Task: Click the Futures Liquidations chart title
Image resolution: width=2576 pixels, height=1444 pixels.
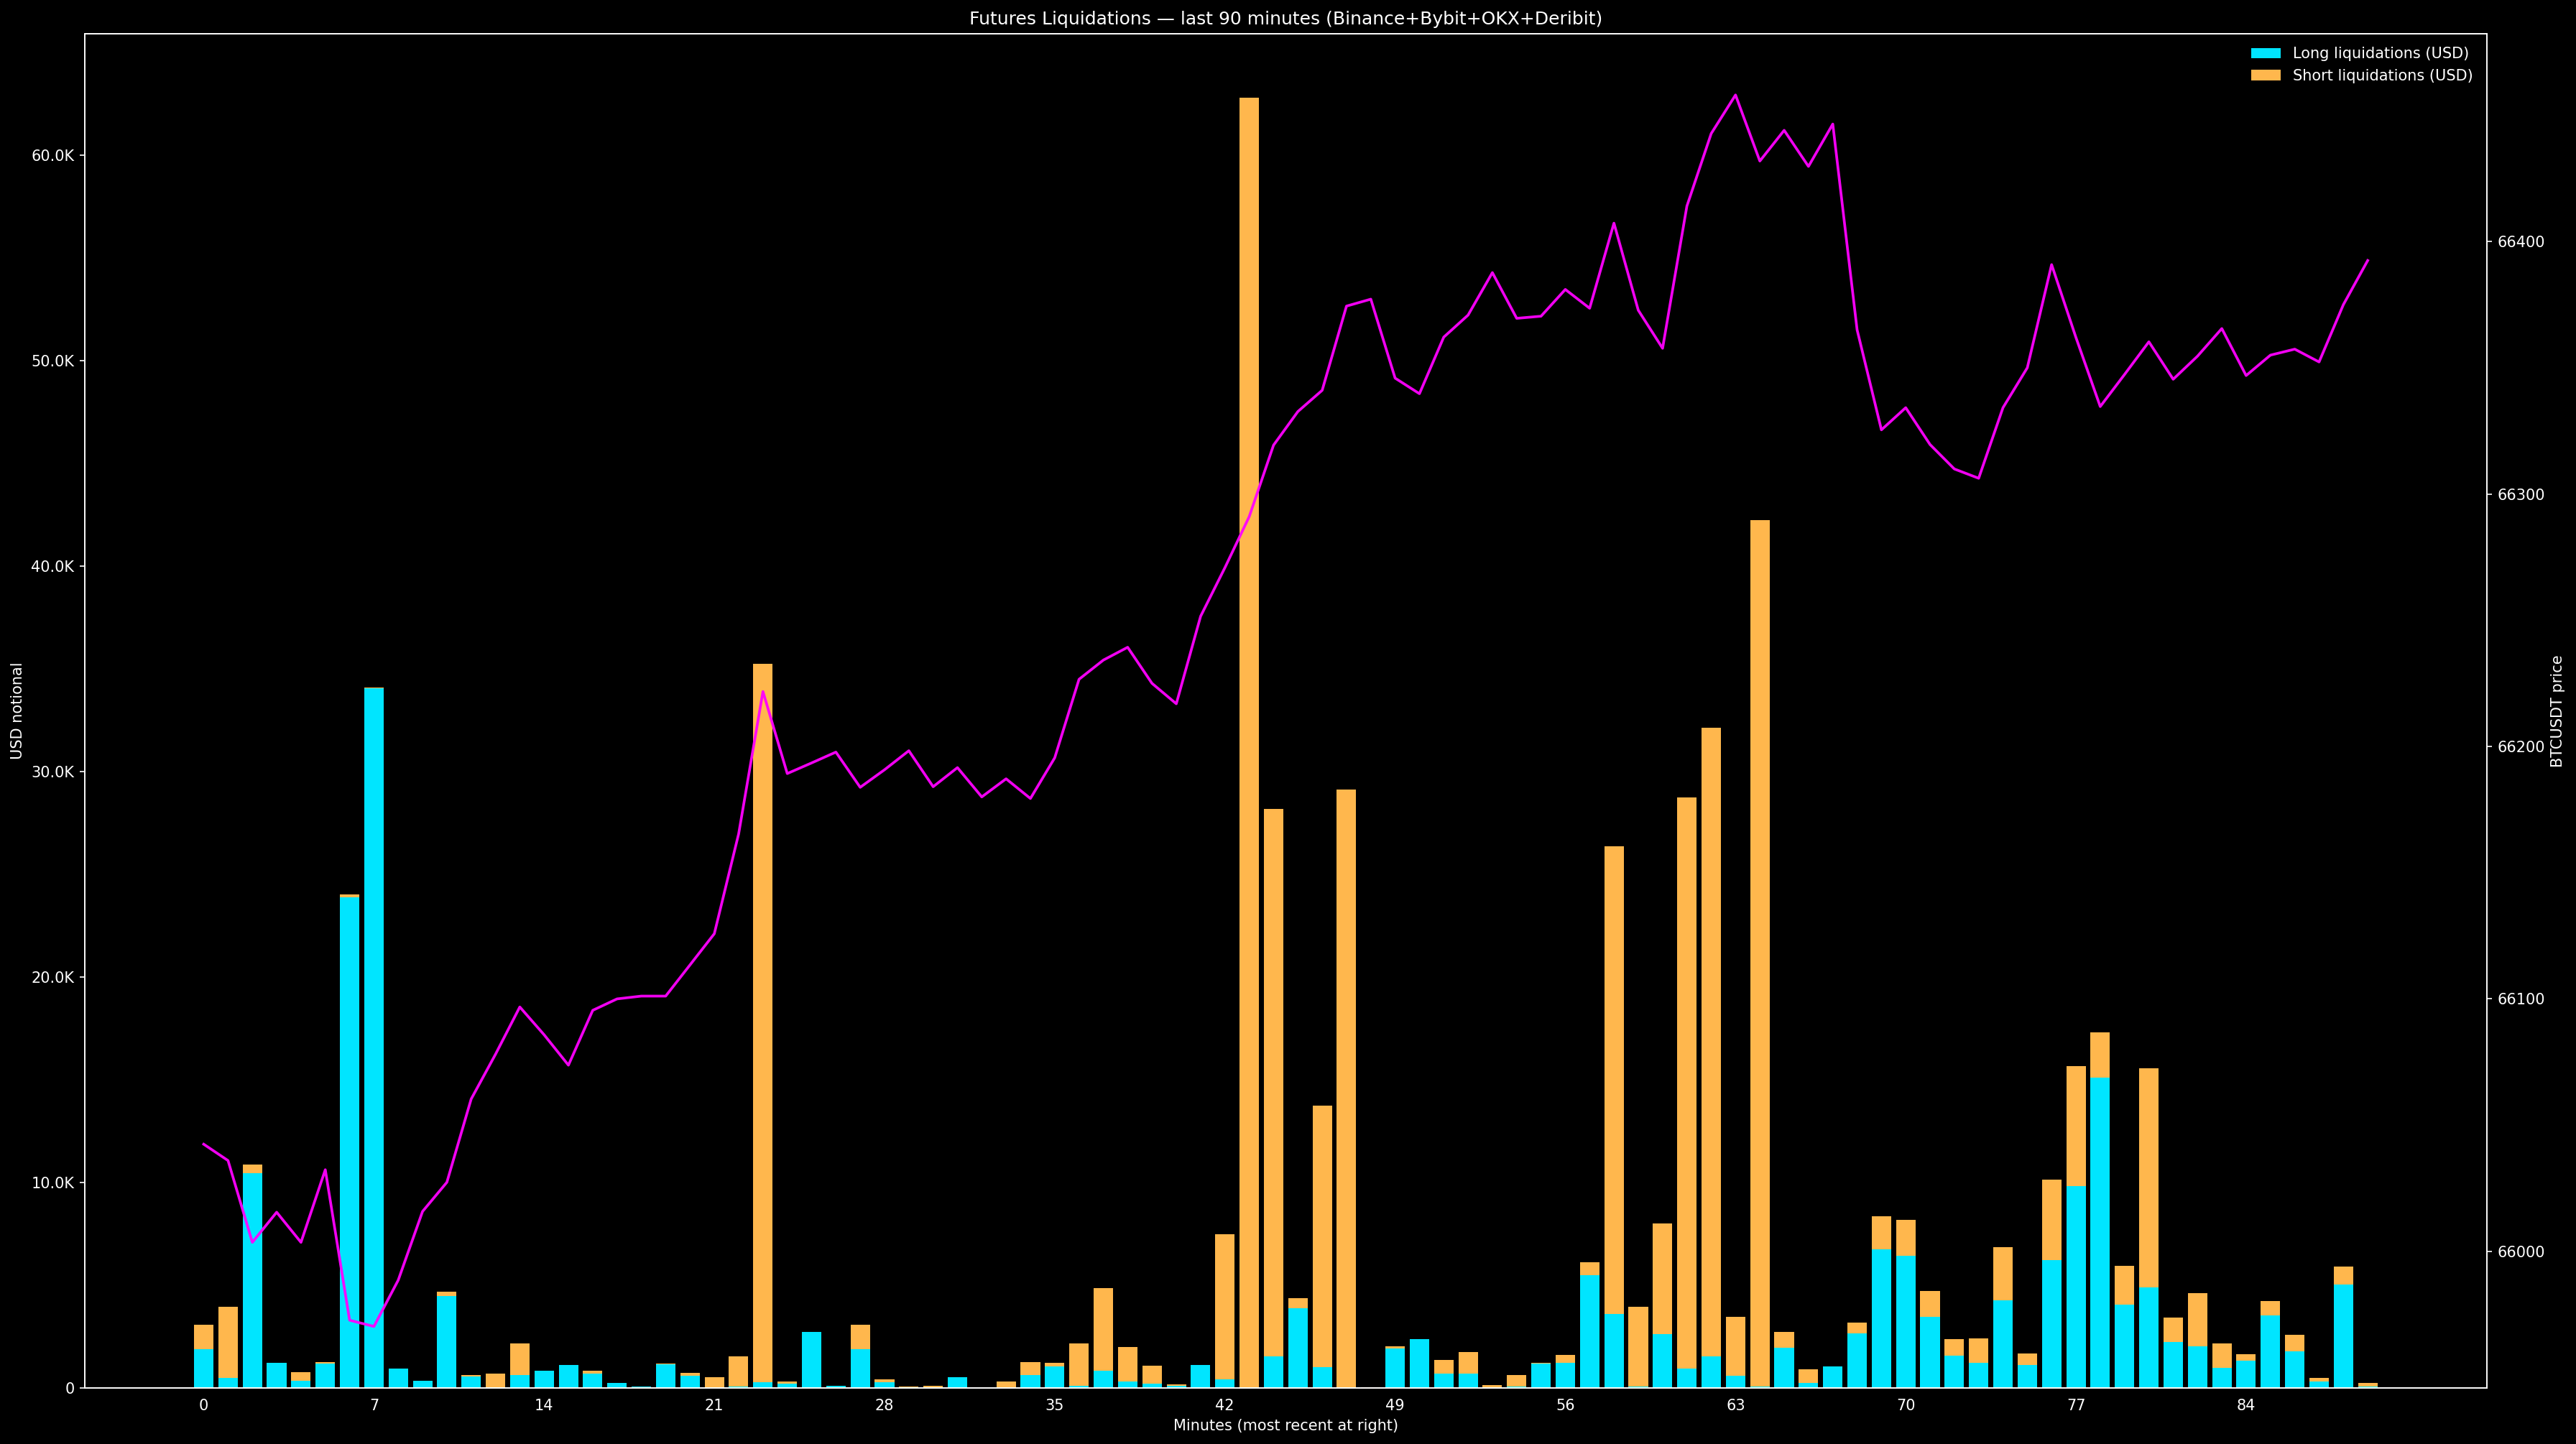Action: coord(1285,18)
